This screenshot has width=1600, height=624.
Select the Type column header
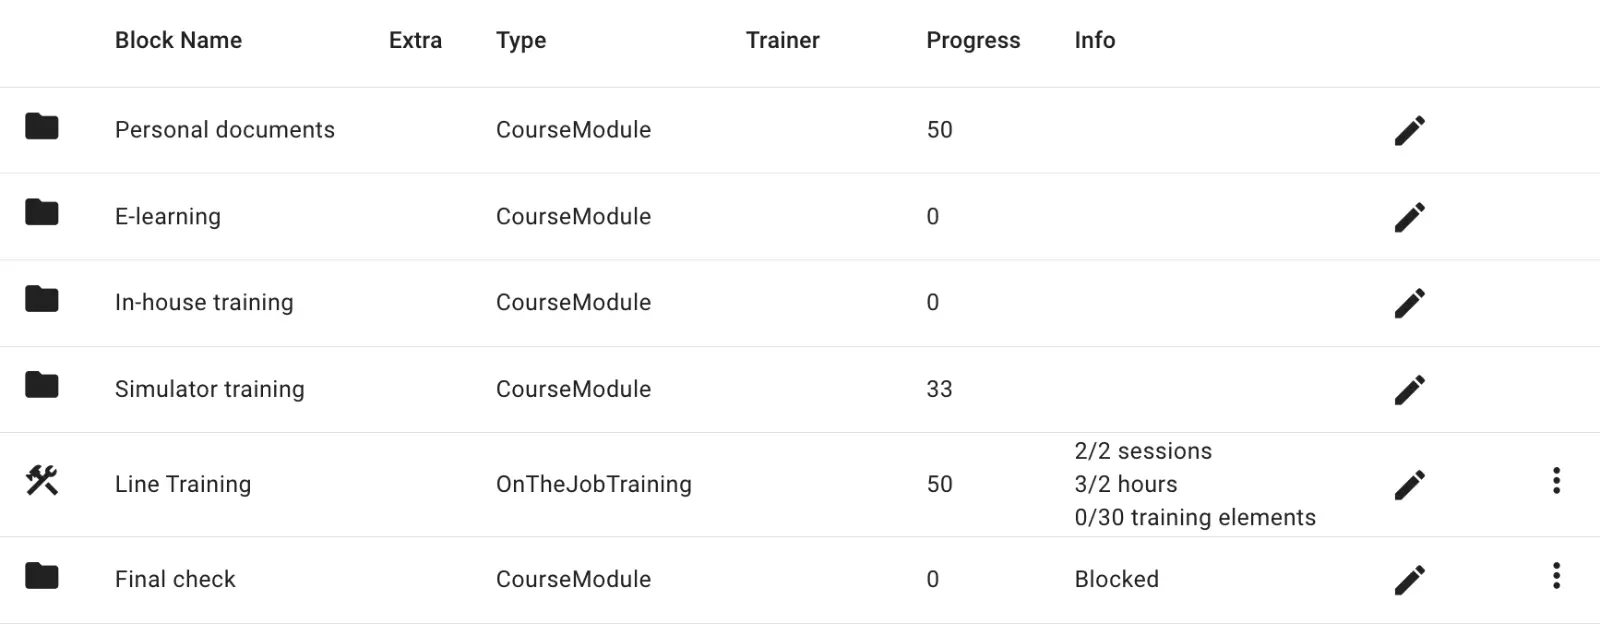[521, 41]
